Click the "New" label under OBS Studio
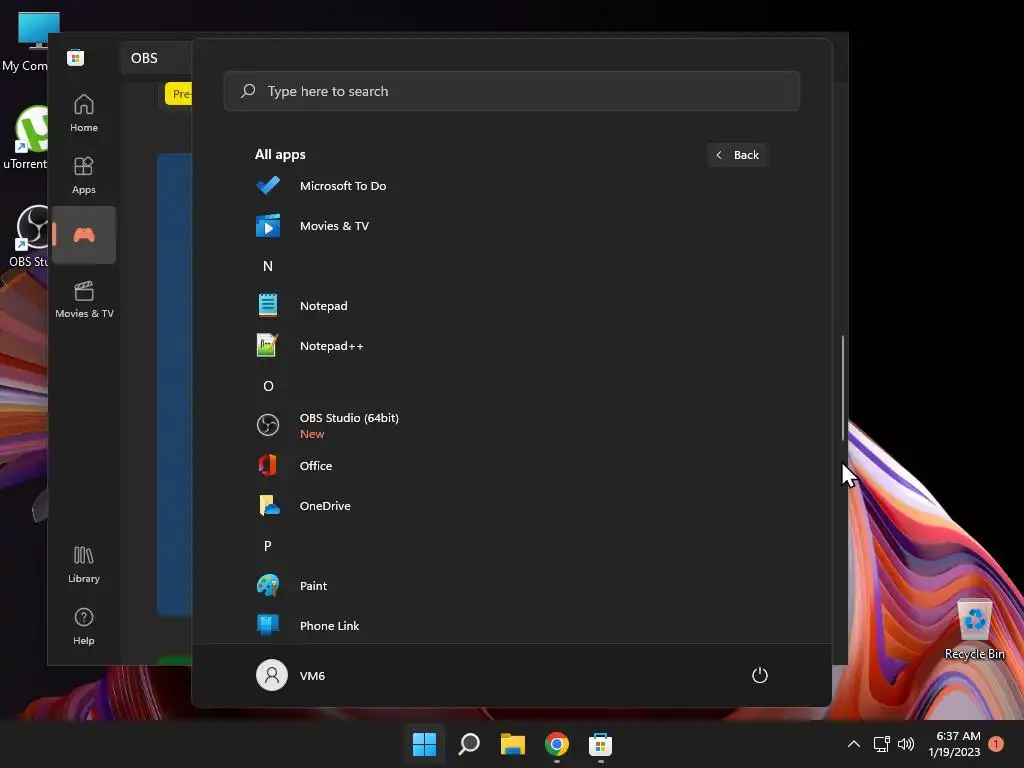The image size is (1024, 768). (312, 434)
